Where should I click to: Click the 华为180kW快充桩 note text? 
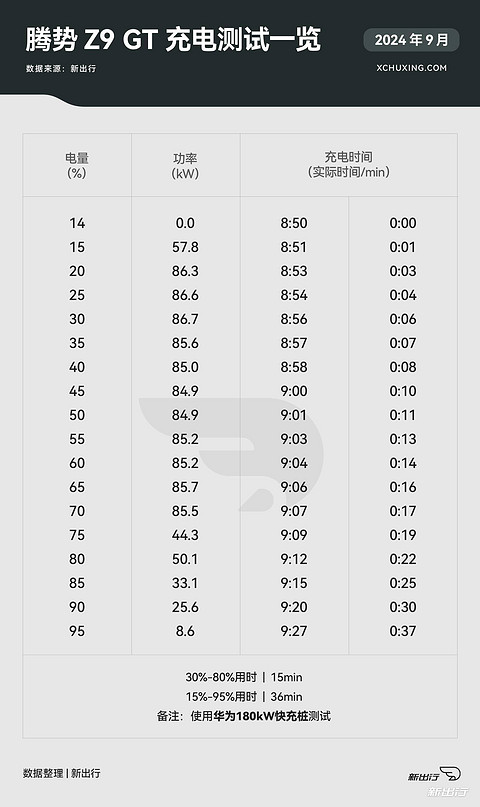[x=261, y=716]
